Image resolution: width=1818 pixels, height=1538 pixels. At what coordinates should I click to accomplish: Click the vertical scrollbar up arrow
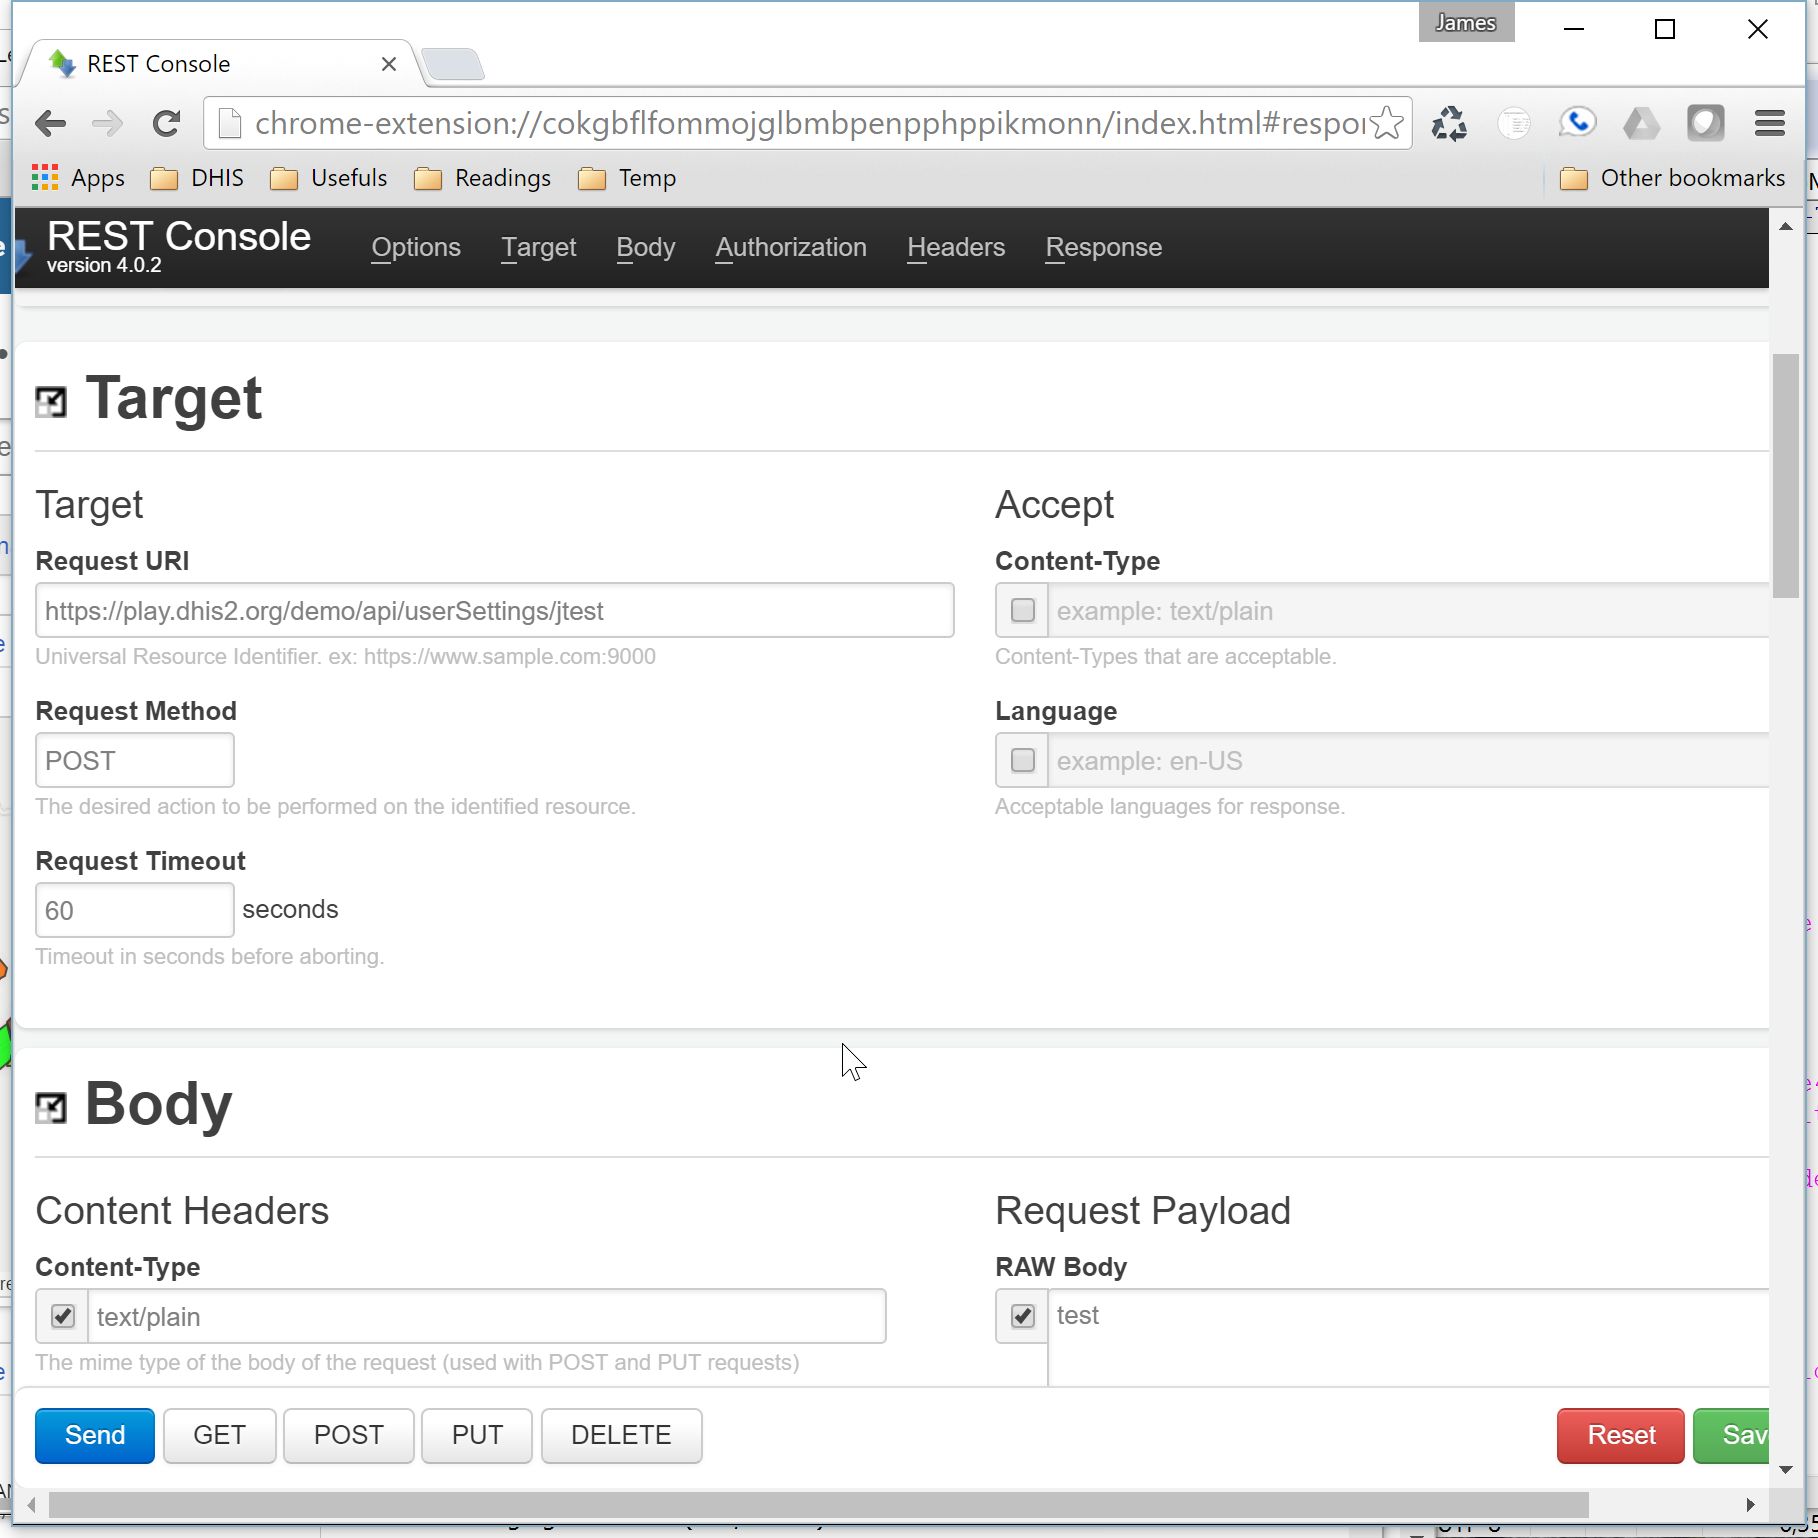click(x=1785, y=227)
